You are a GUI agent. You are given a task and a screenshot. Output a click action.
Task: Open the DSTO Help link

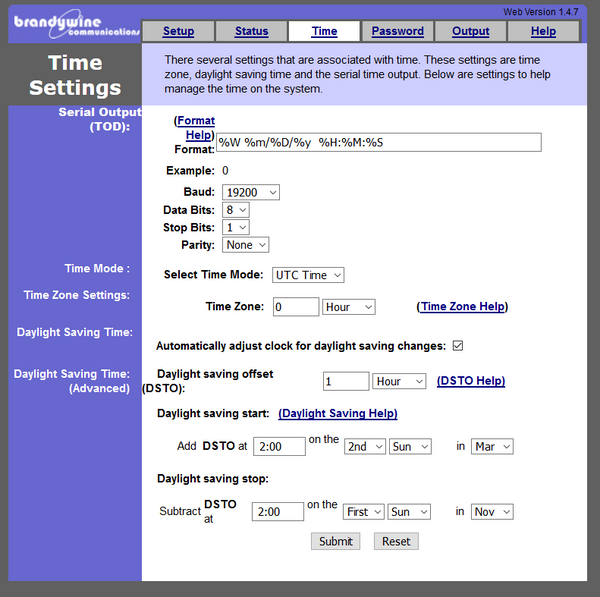[471, 381]
